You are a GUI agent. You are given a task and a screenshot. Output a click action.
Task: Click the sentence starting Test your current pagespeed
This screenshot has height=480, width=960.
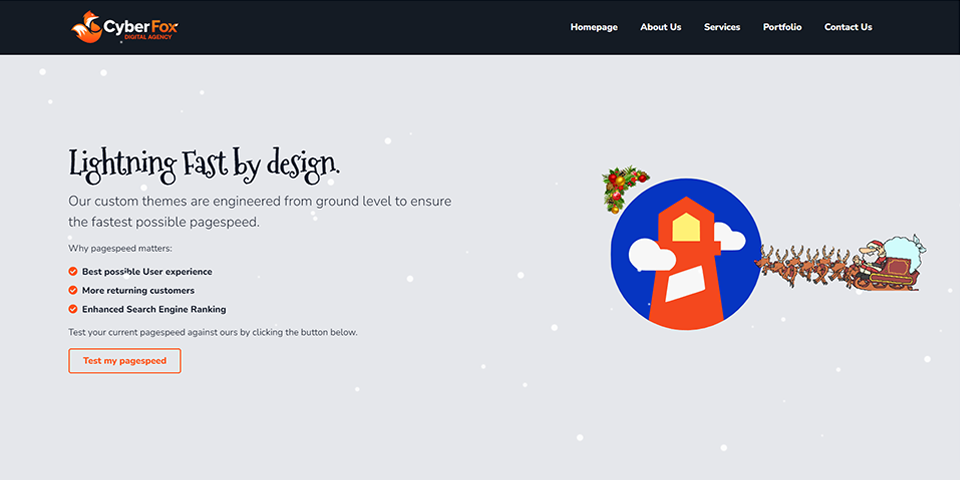(x=212, y=332)
